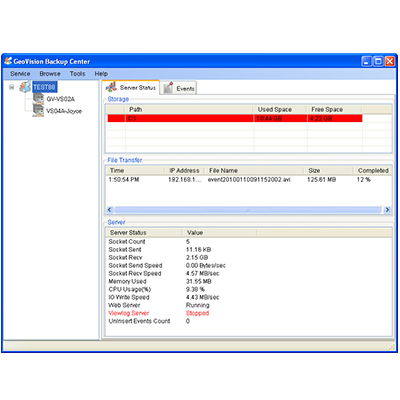Select the Viewlog Server Stopped row
This screenshot has height=400, width=400.
pyautogui.click(x=159, y=313)
